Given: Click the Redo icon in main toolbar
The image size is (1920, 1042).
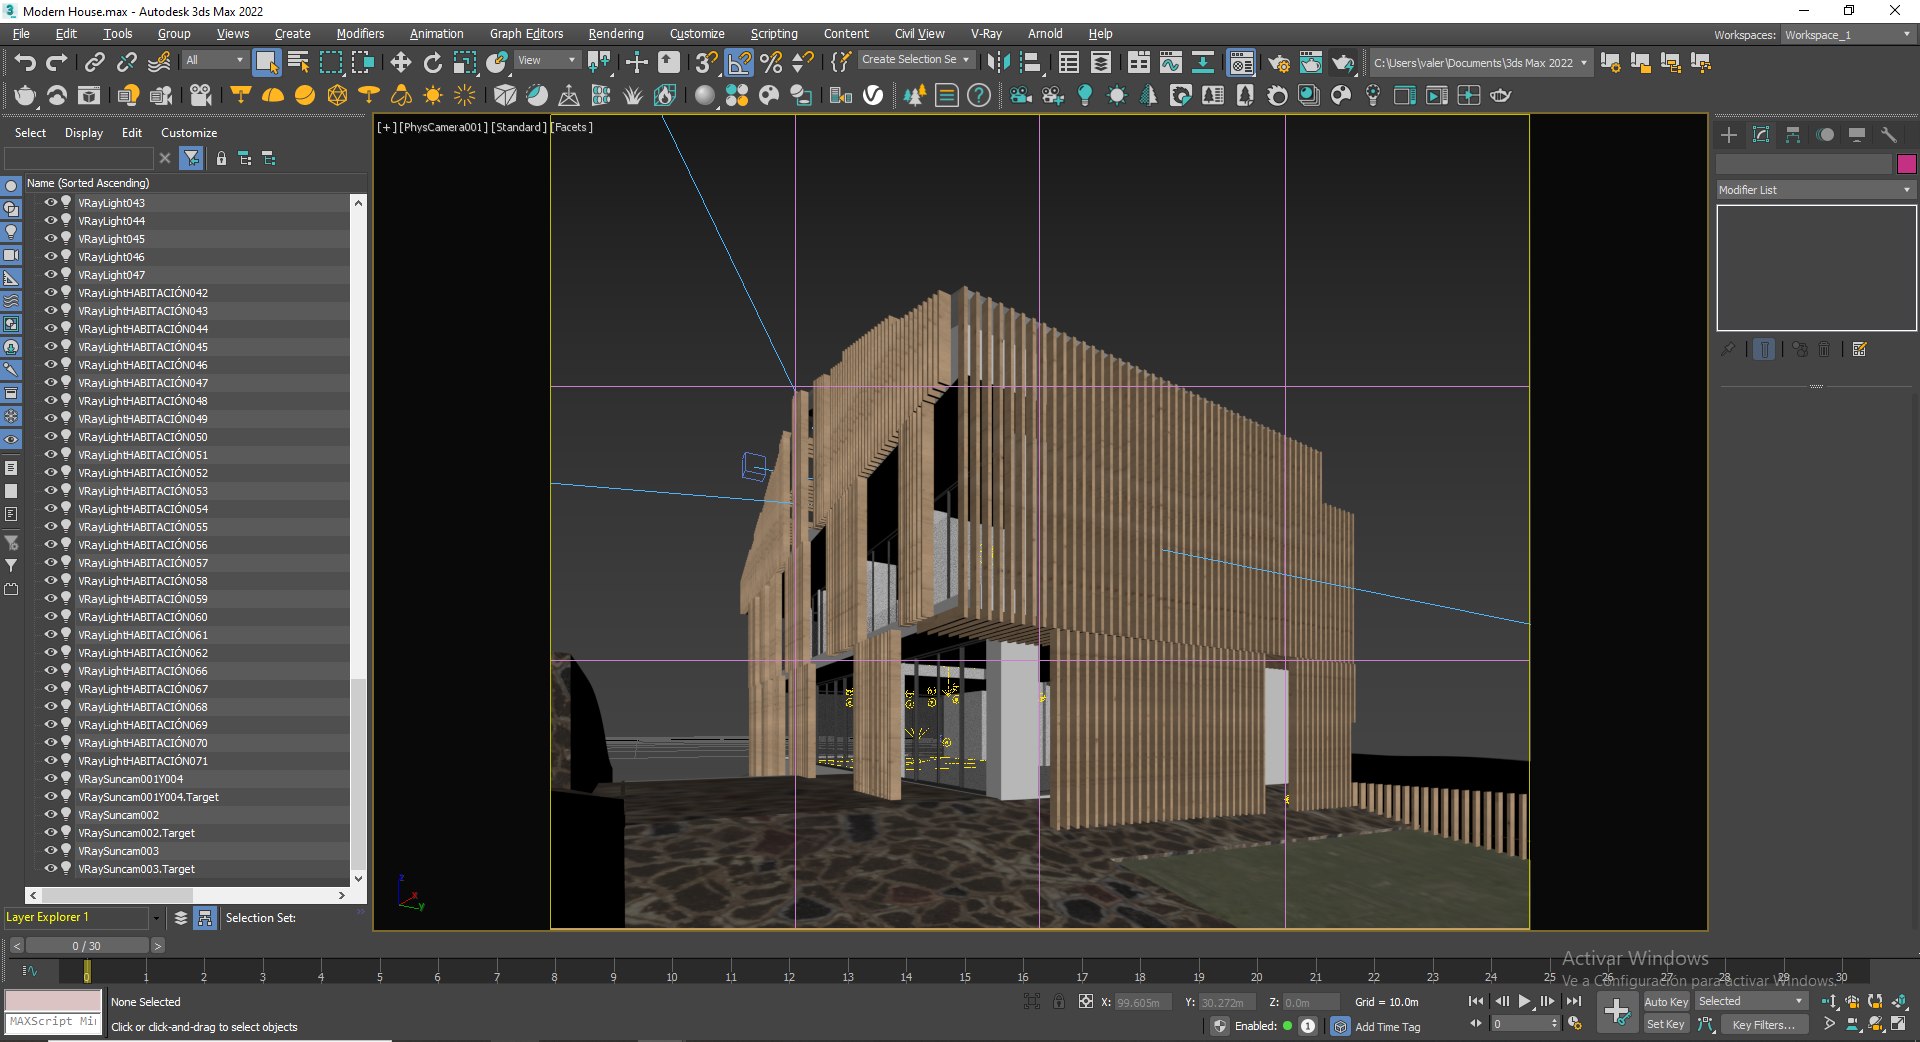Looking at the screenshot, I should [x=57, y=62].
